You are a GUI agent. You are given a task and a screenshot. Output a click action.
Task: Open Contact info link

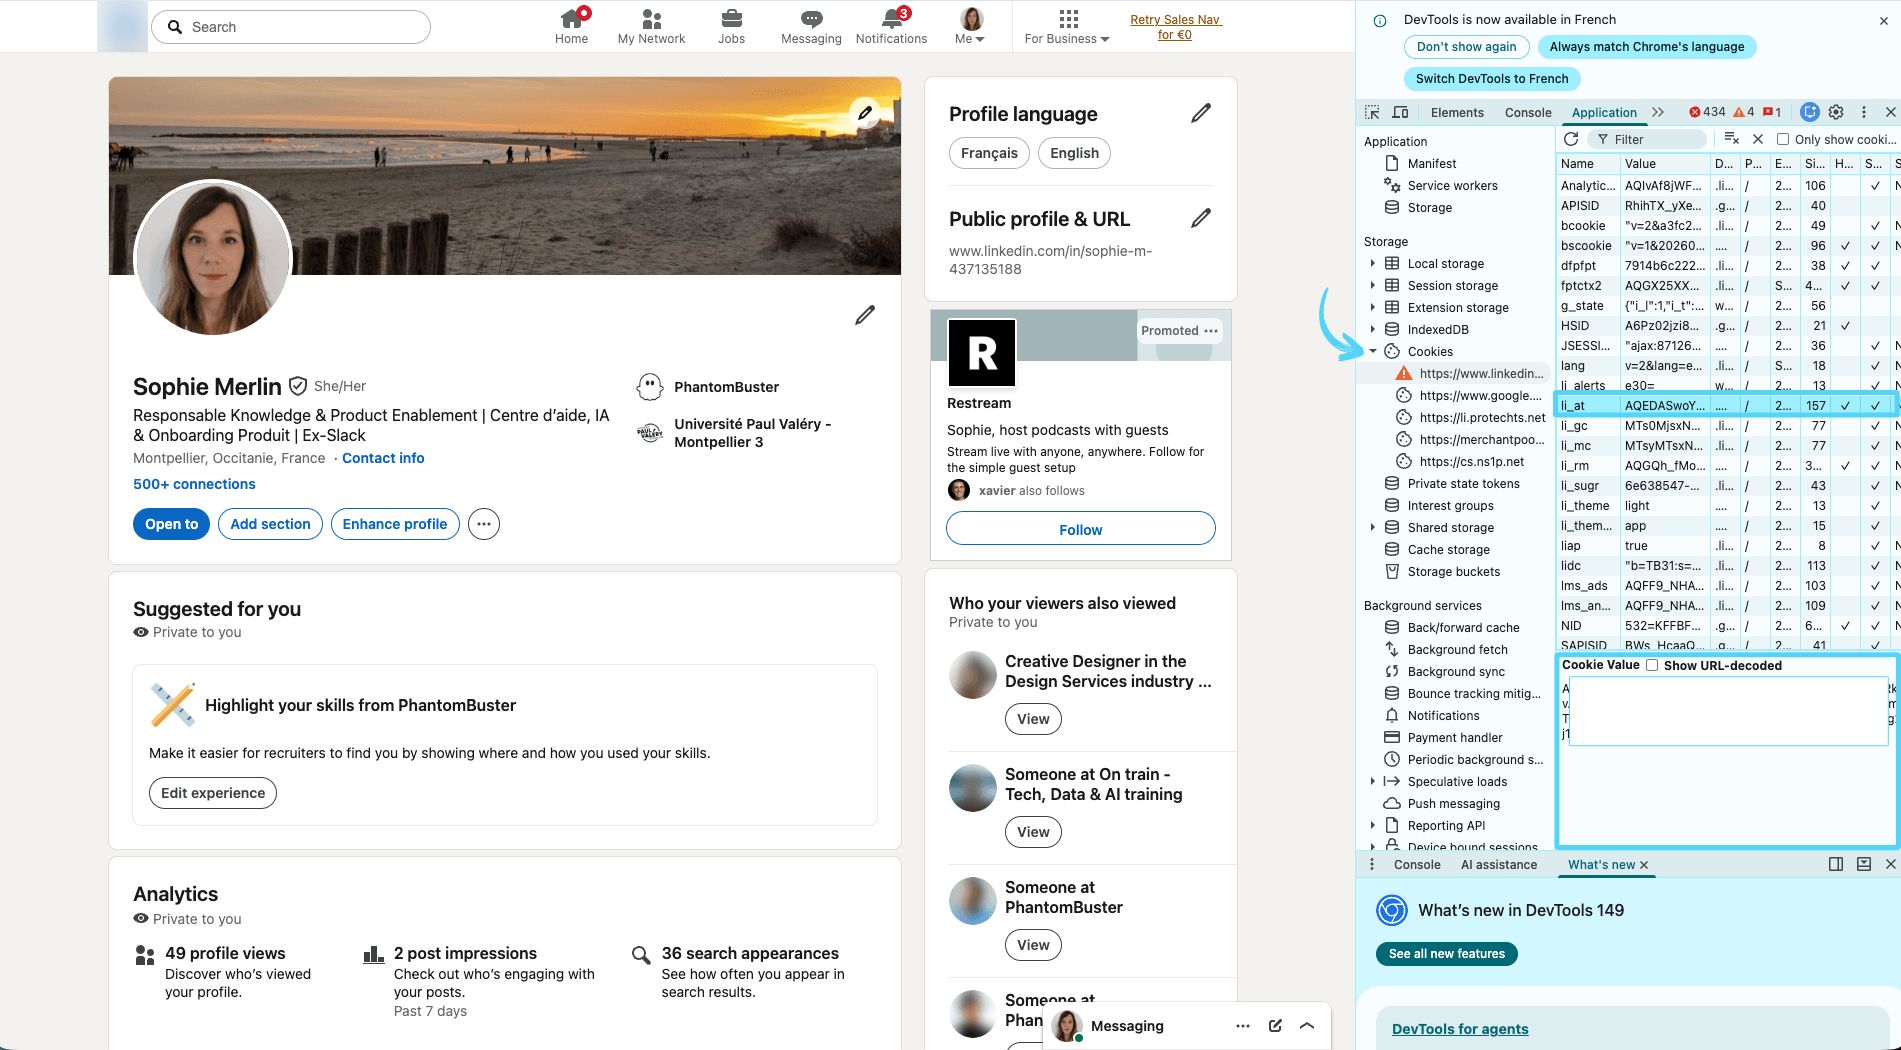coord(383,458)
